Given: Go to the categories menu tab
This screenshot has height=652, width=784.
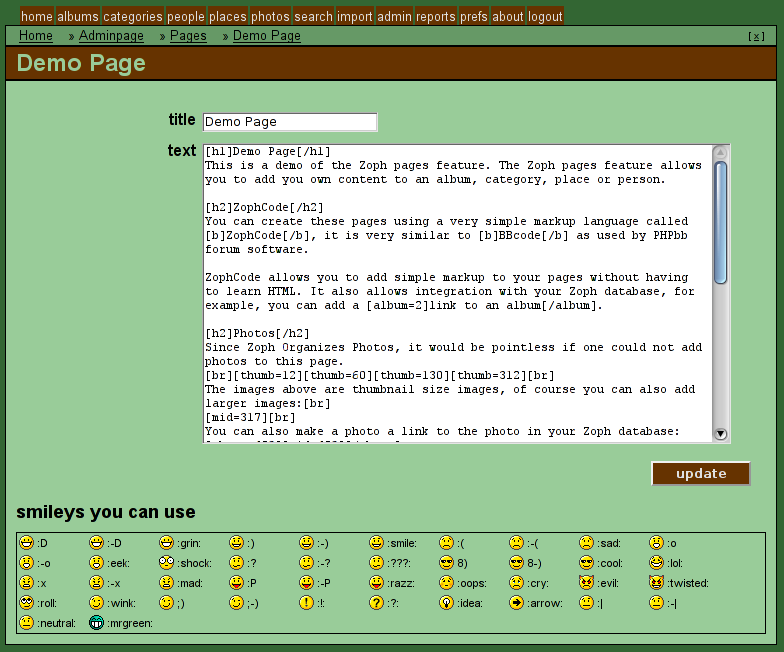Looking at the screenshot, I should point(132,17).
